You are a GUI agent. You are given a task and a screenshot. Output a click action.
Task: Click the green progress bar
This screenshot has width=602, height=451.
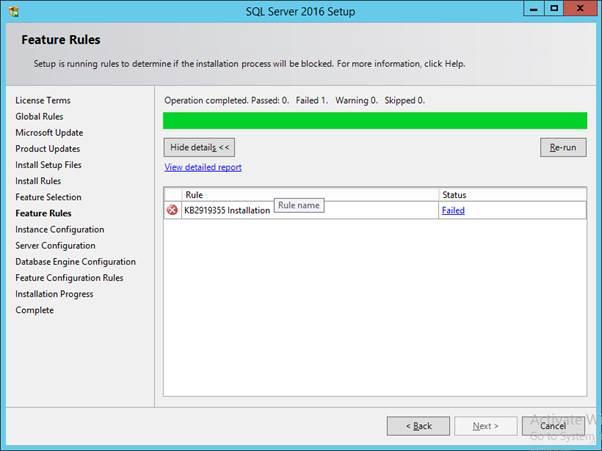pos(375,121)
